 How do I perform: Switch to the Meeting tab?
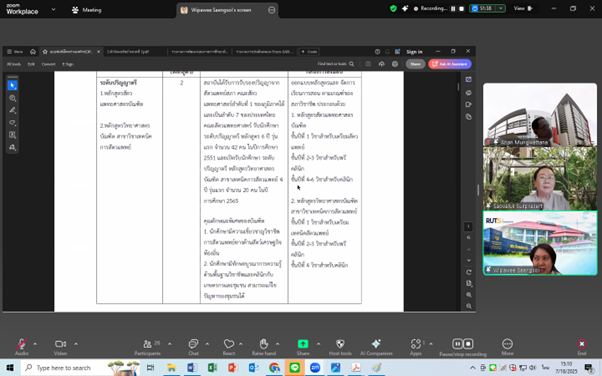point(87,10)
